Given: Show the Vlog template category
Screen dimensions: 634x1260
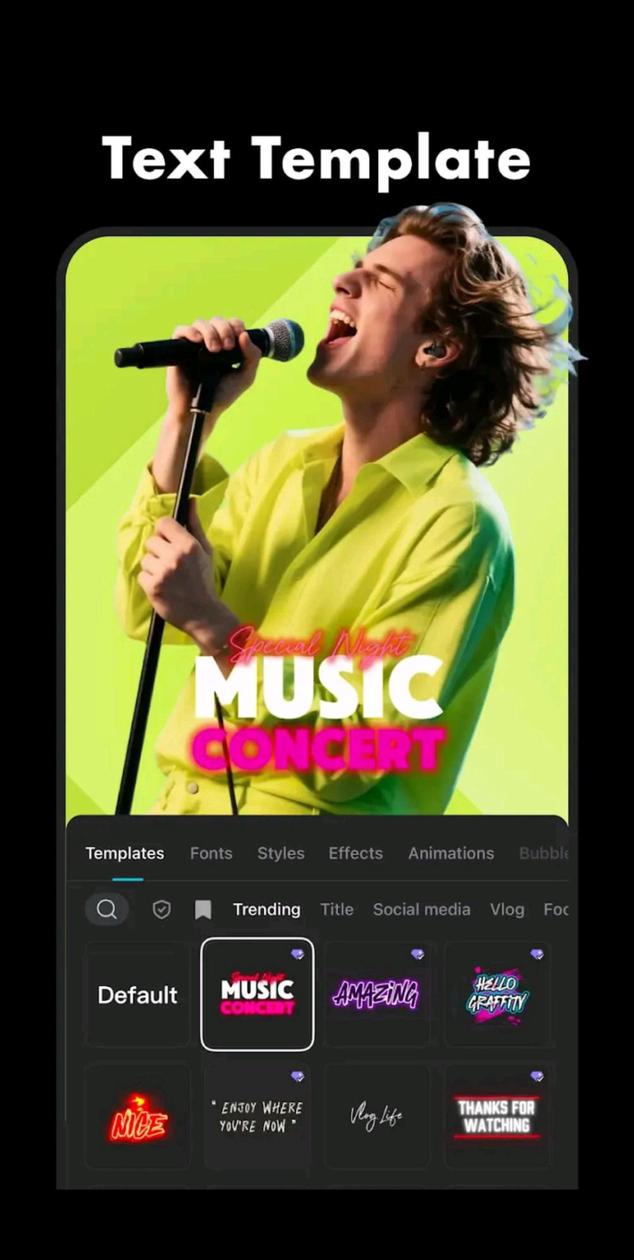Looking at the screenshot, I should 507,909.
